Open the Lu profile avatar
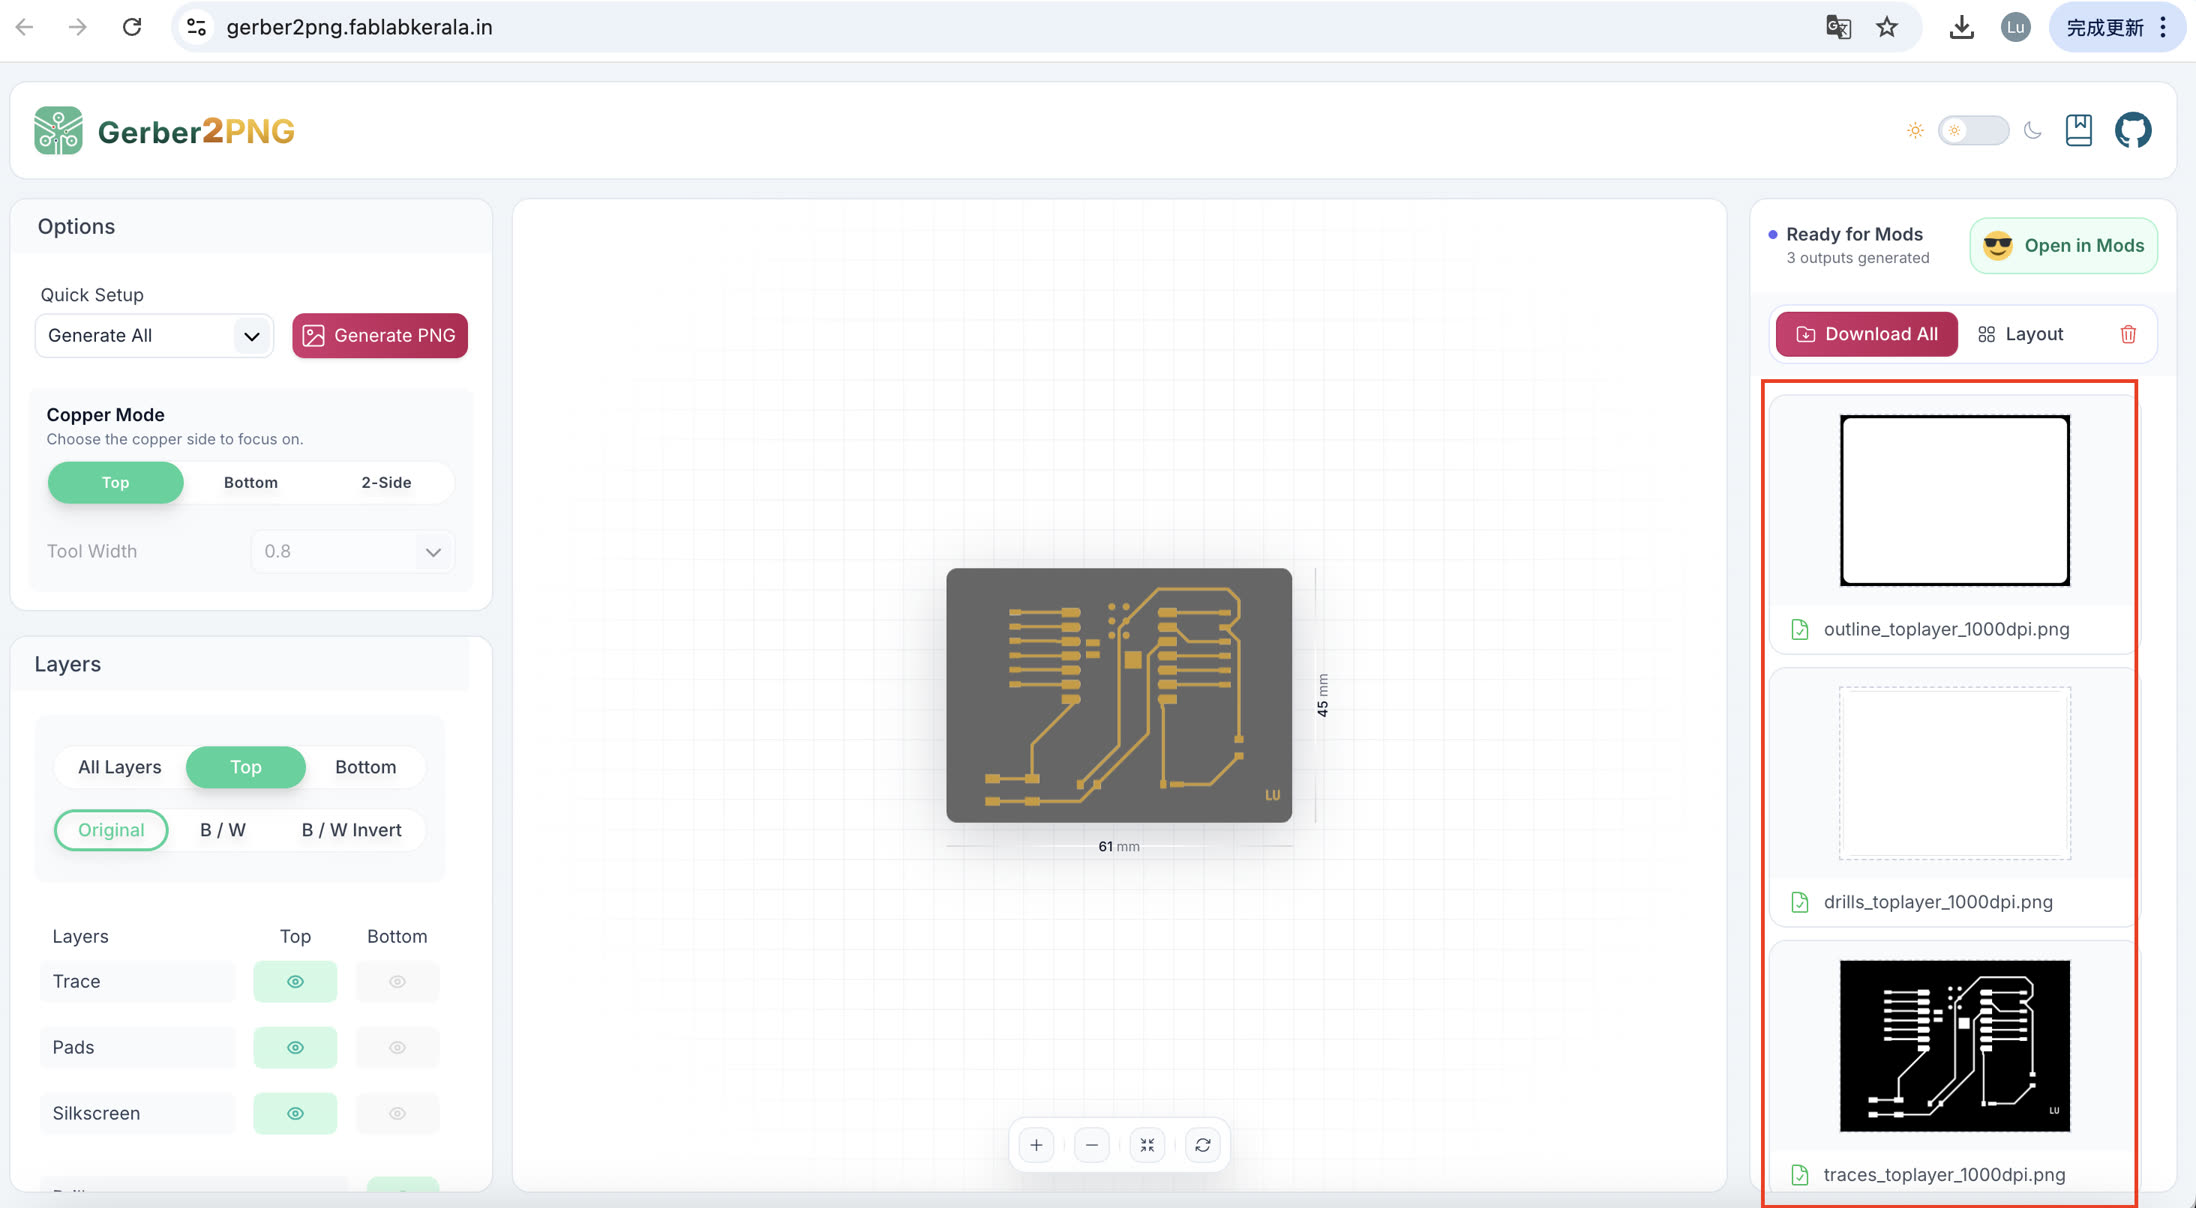 [2015, 27]
